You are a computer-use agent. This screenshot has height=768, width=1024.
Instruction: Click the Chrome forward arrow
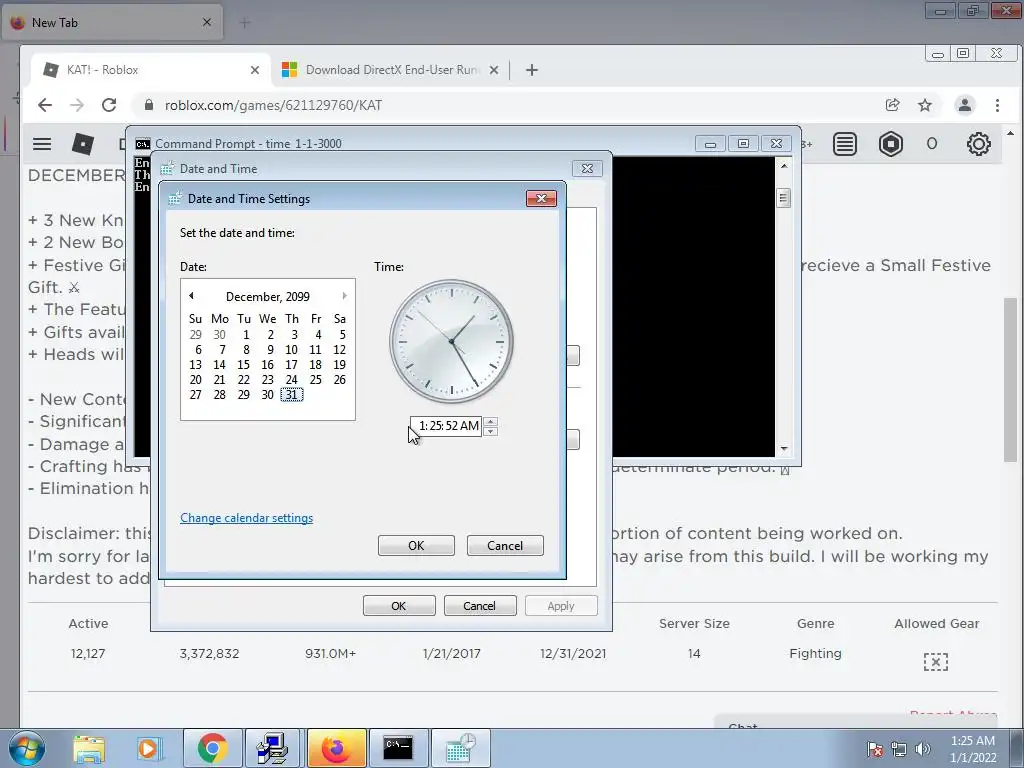click(x=76, y=105)
